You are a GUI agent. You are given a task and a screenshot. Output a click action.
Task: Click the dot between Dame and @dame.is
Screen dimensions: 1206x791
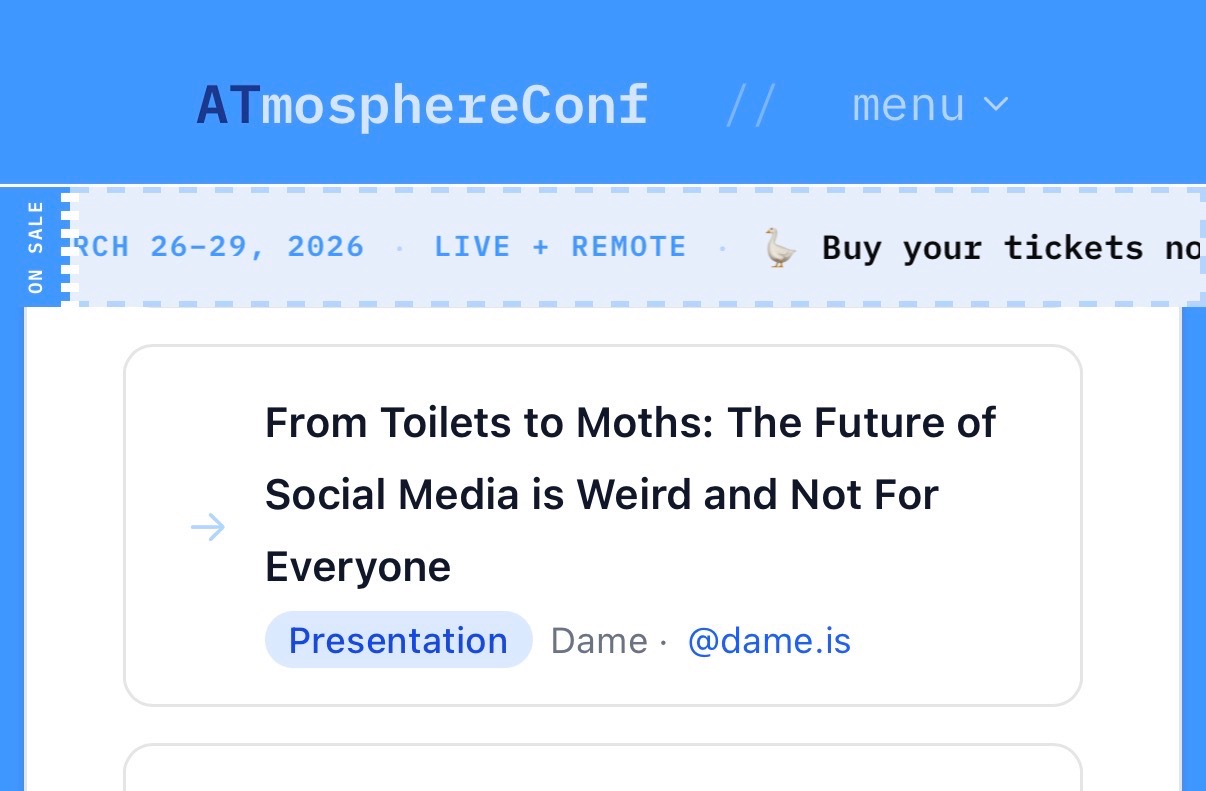point(664,641)
